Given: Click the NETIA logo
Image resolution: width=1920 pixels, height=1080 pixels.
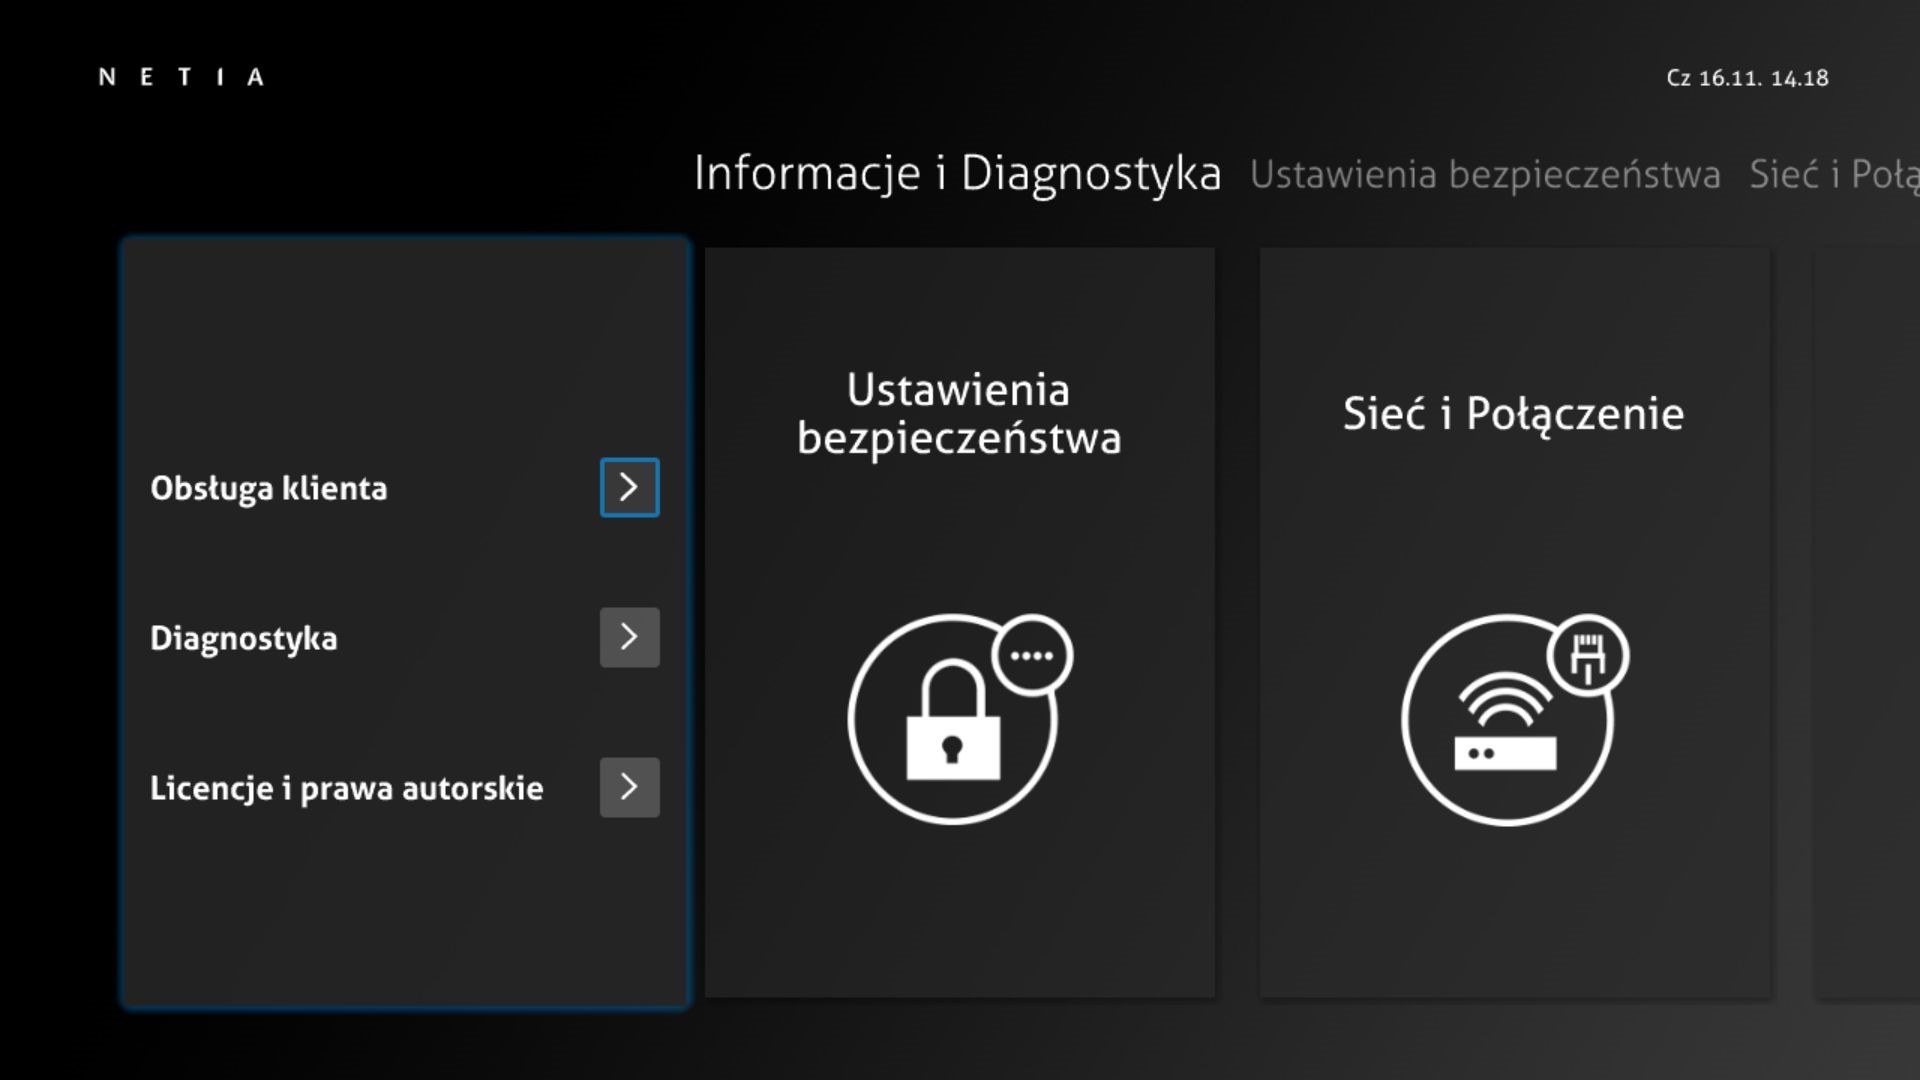Looking at the screenshot, I should tap(181, 77).
